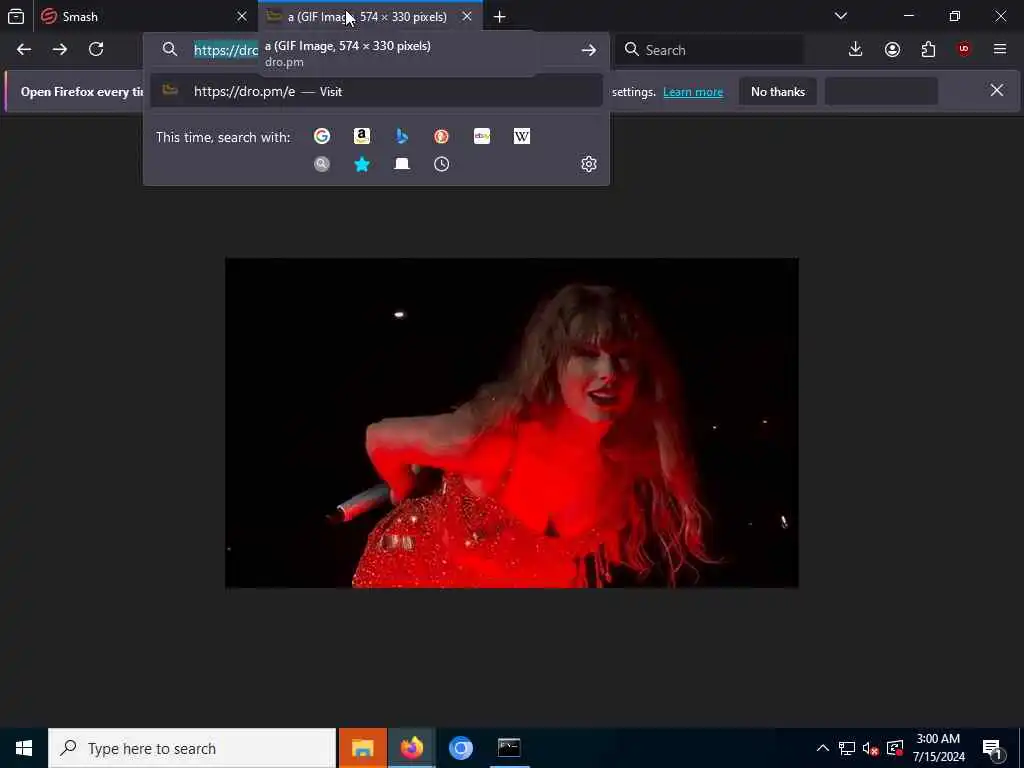This screenshot has height=768, width=1024.
Task: Open the Firefox application menu
Action: (1000, 50)
